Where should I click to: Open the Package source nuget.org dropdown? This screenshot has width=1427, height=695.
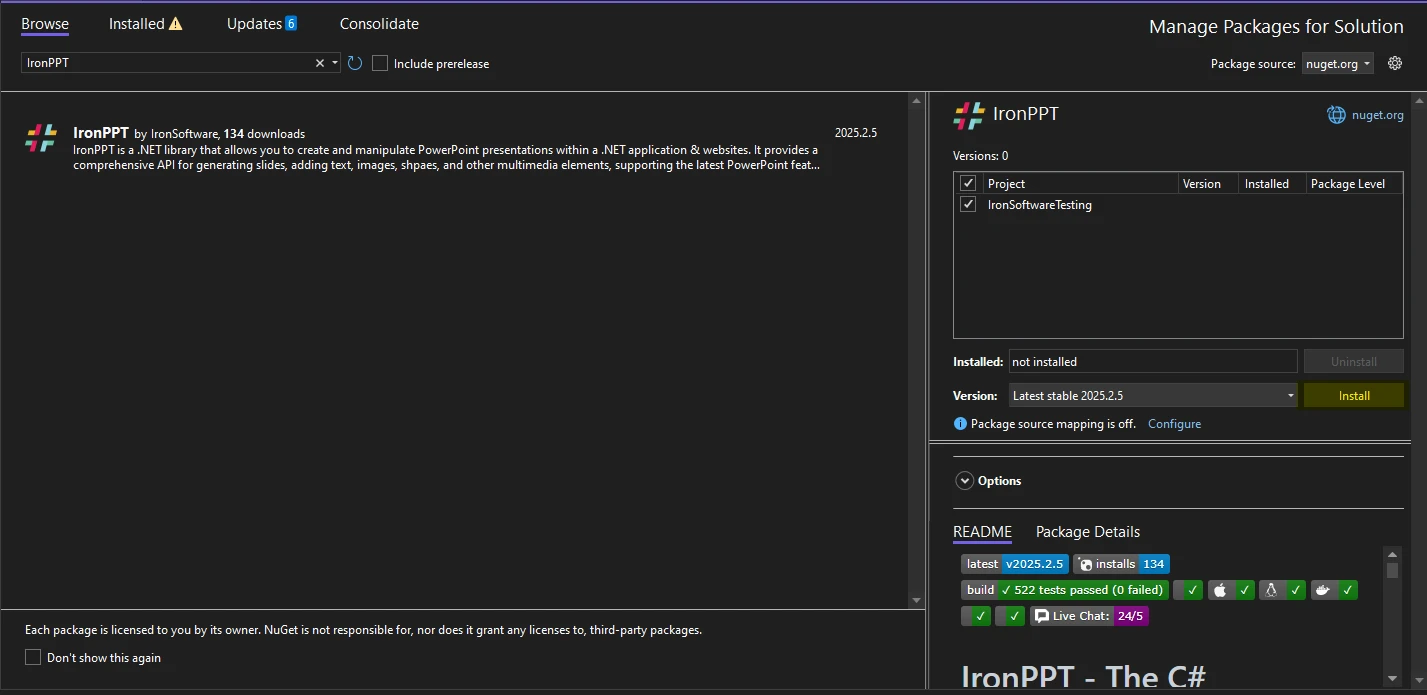[x=1337, y=63]
